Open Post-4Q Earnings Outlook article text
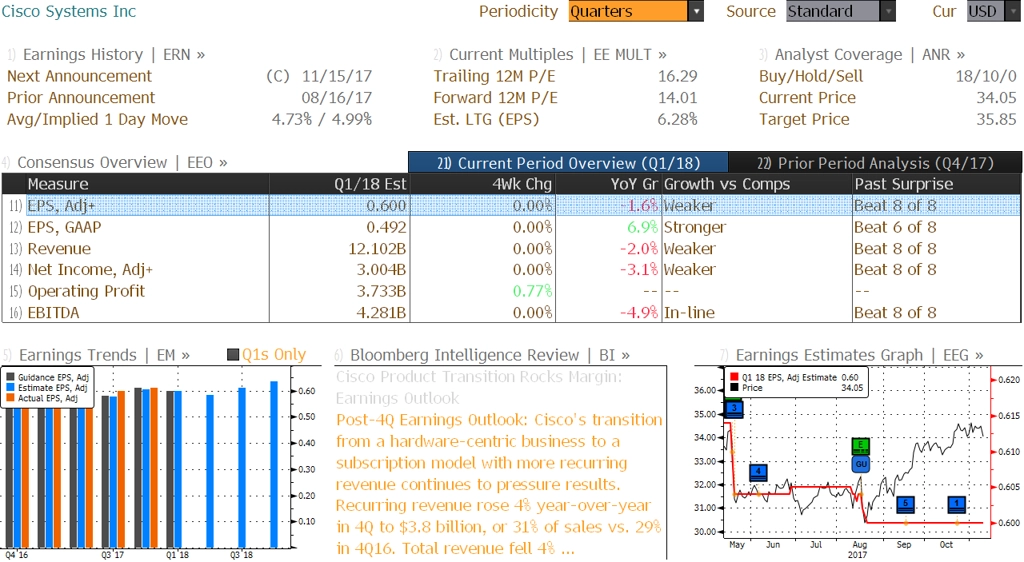This screenshot has height=562, width=1024. 500,484
